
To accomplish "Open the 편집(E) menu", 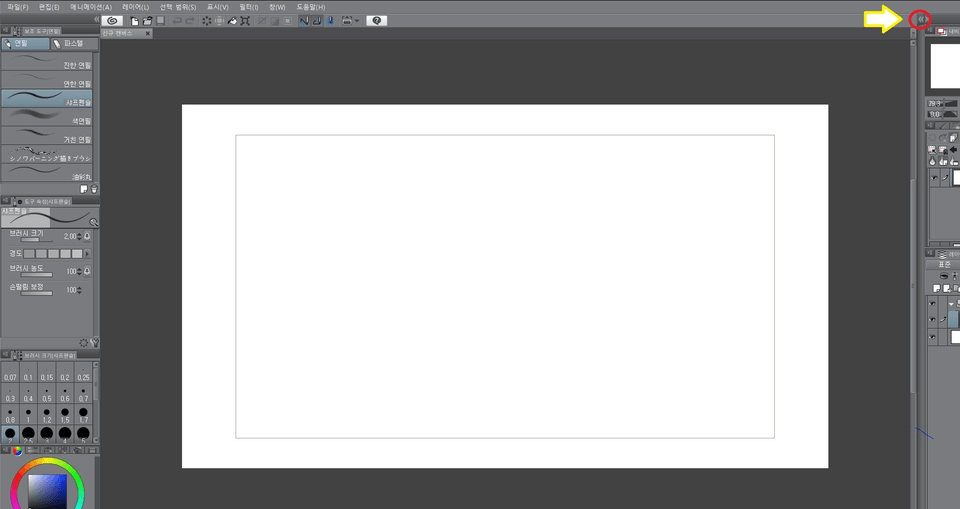I will tap(49, 7).
